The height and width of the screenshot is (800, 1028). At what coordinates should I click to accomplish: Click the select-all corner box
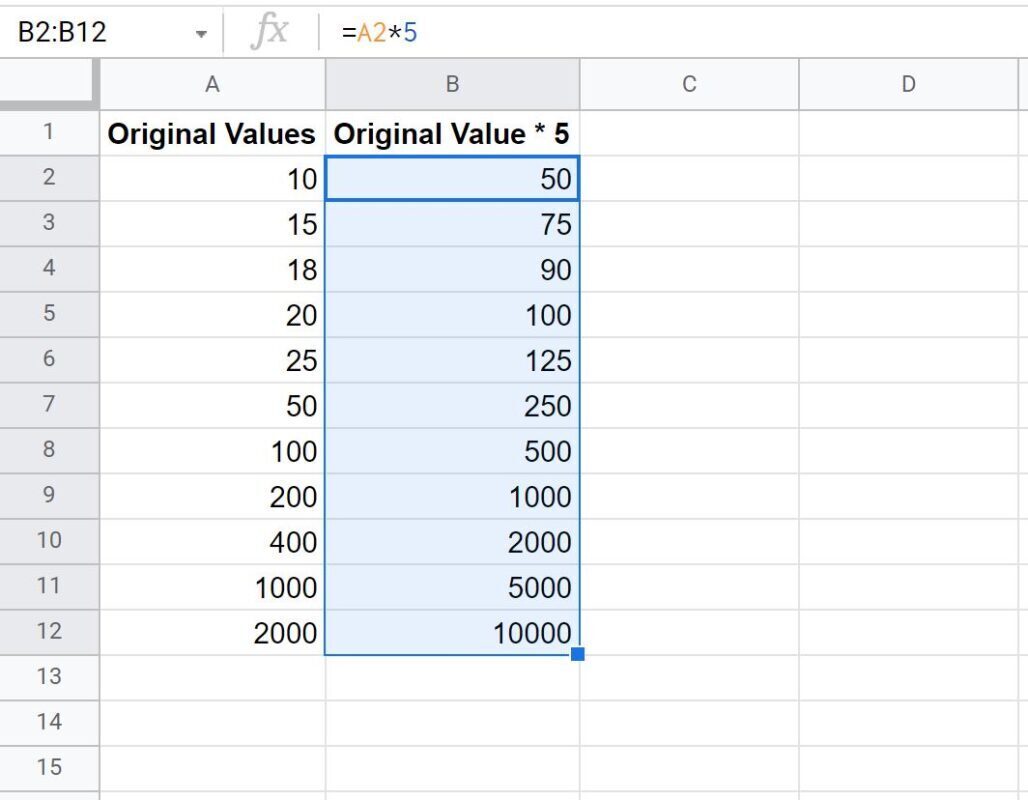click(49, 84)
